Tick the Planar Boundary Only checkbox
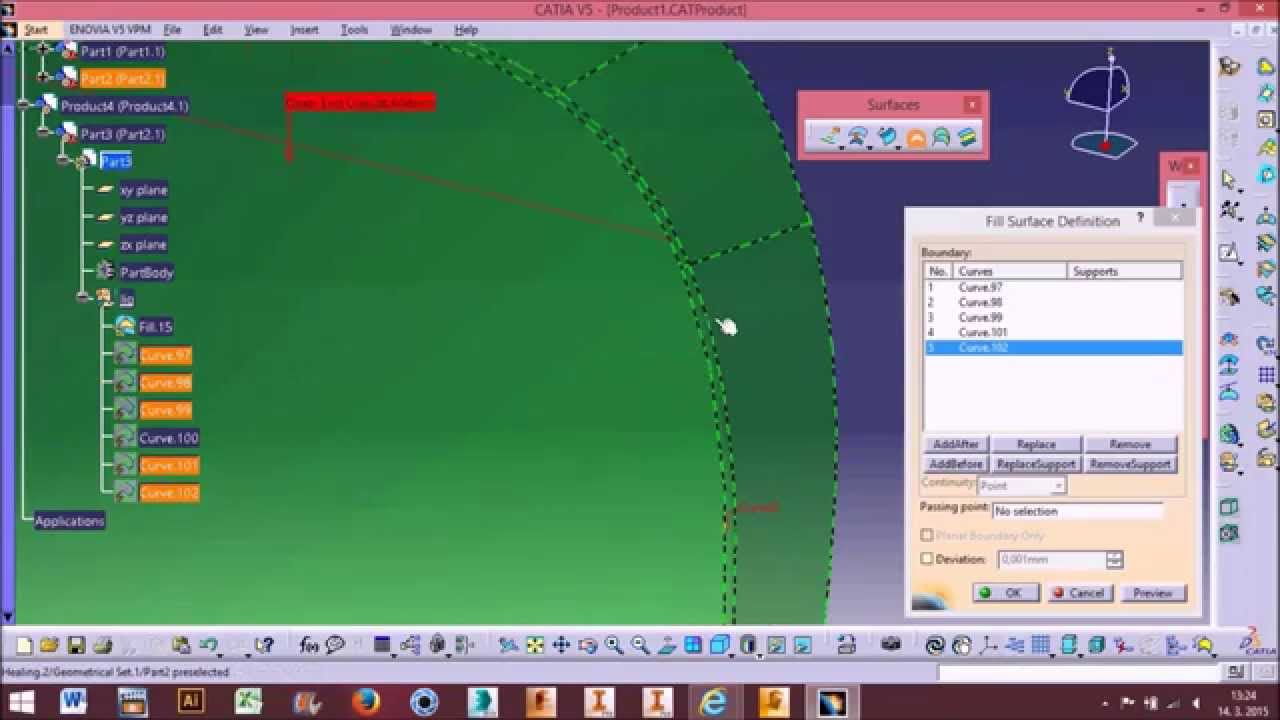Screen dimensions: 1280x720 [927, 536]
